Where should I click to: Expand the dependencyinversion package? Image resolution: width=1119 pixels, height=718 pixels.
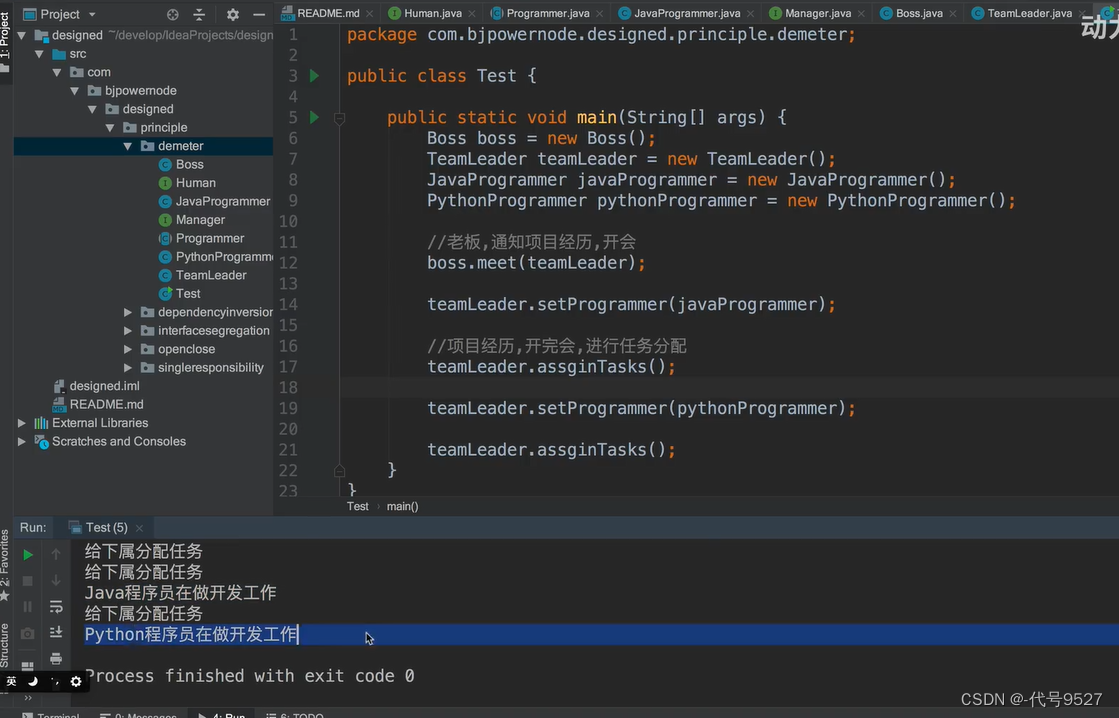128,312
